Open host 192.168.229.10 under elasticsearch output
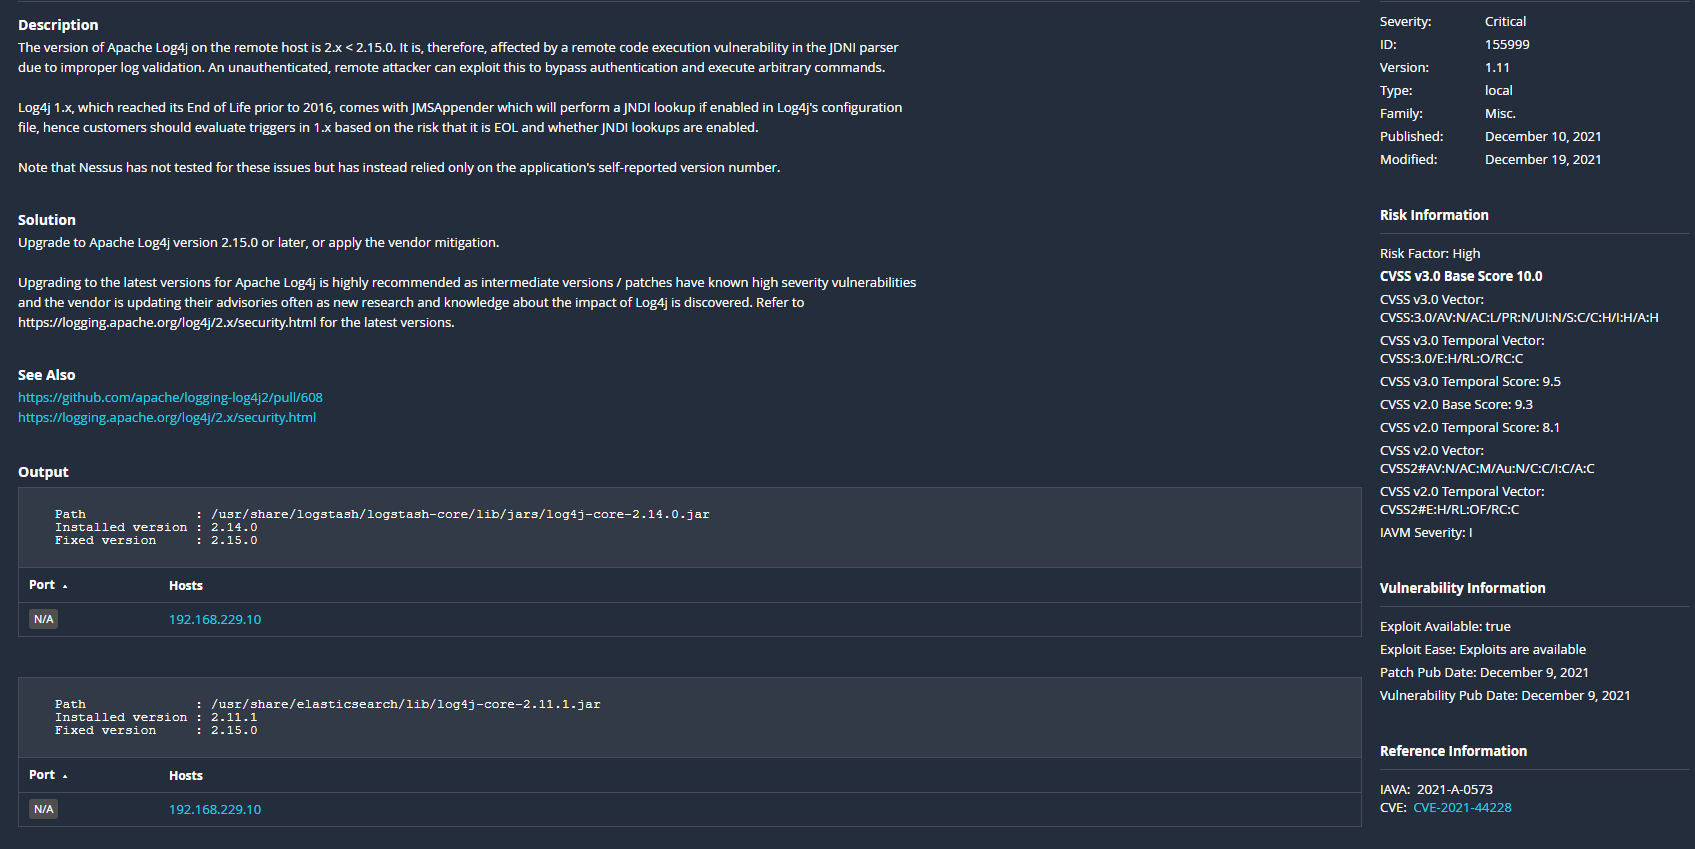This screenshot has width=1695, height=849. [x=215, y=810]
